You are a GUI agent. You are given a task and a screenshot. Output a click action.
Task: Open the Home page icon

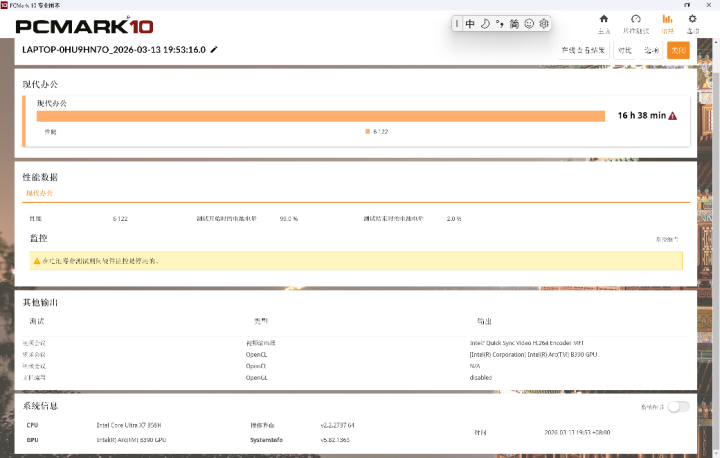[604, 19]
